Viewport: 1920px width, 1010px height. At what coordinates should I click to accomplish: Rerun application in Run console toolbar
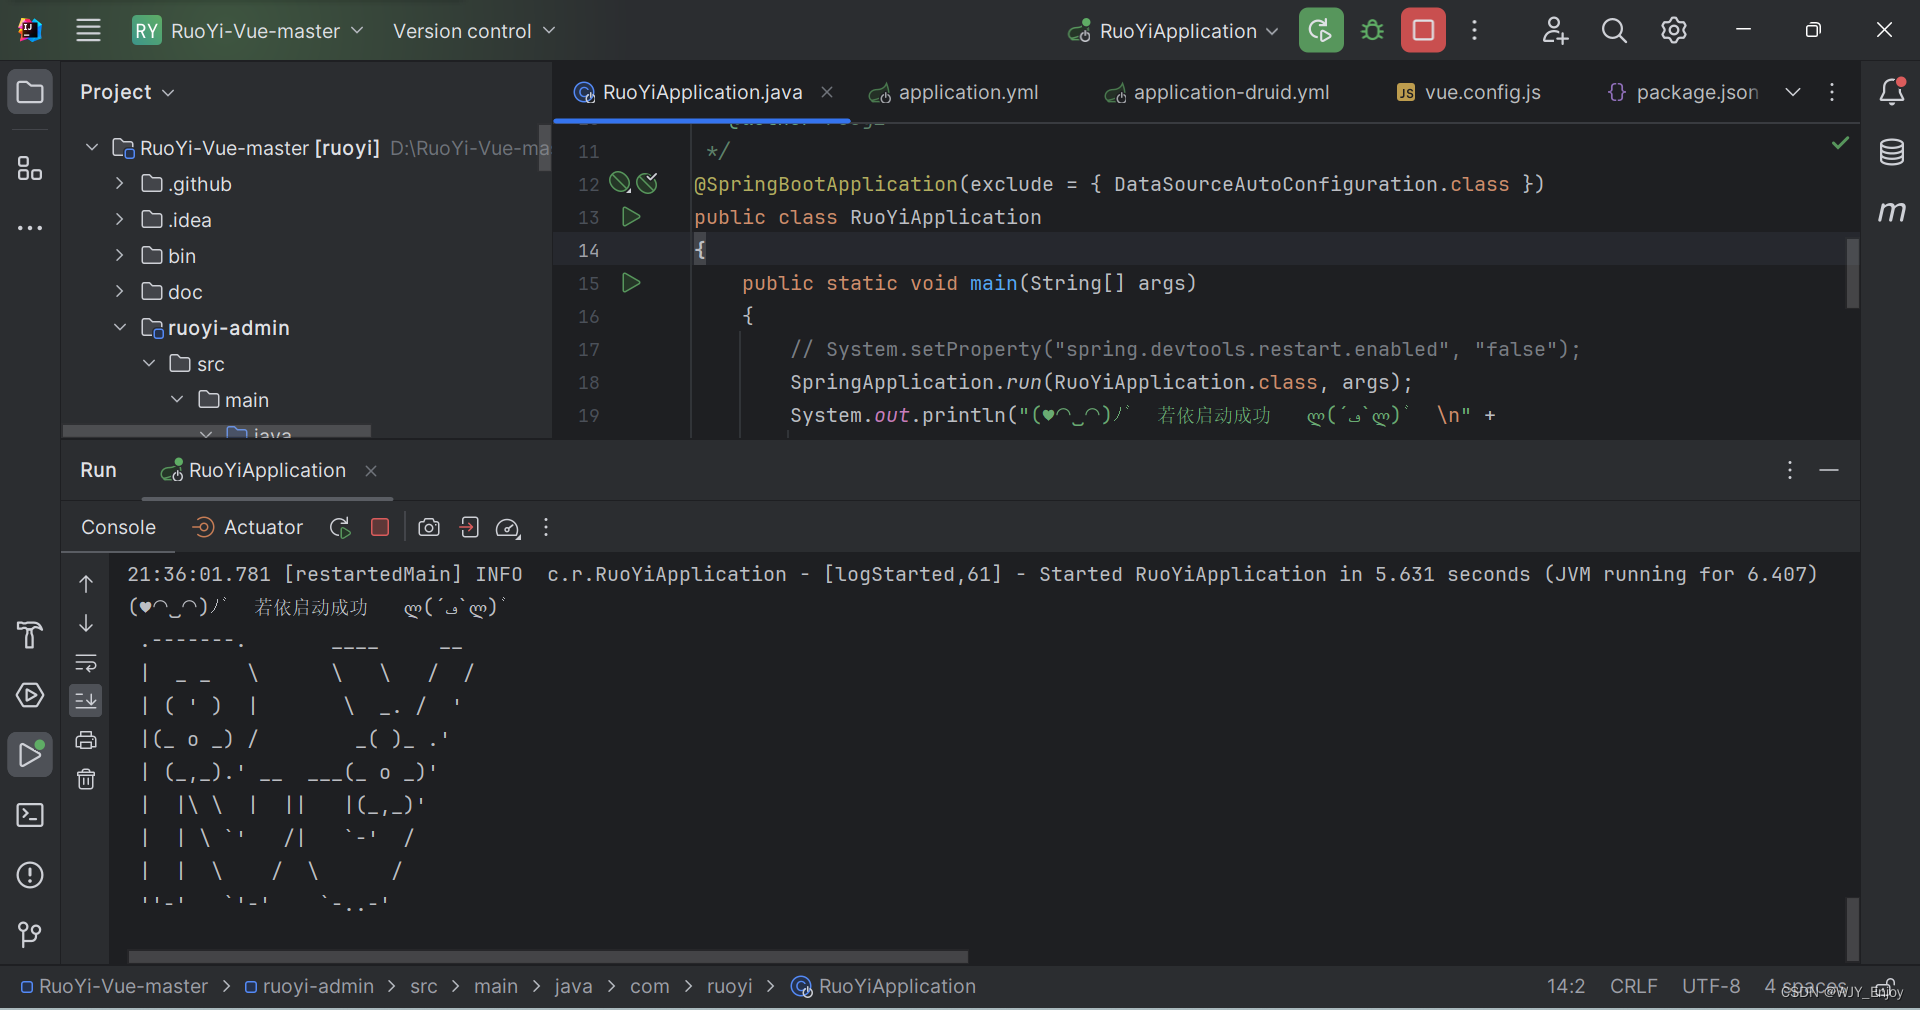pos(340,527)
